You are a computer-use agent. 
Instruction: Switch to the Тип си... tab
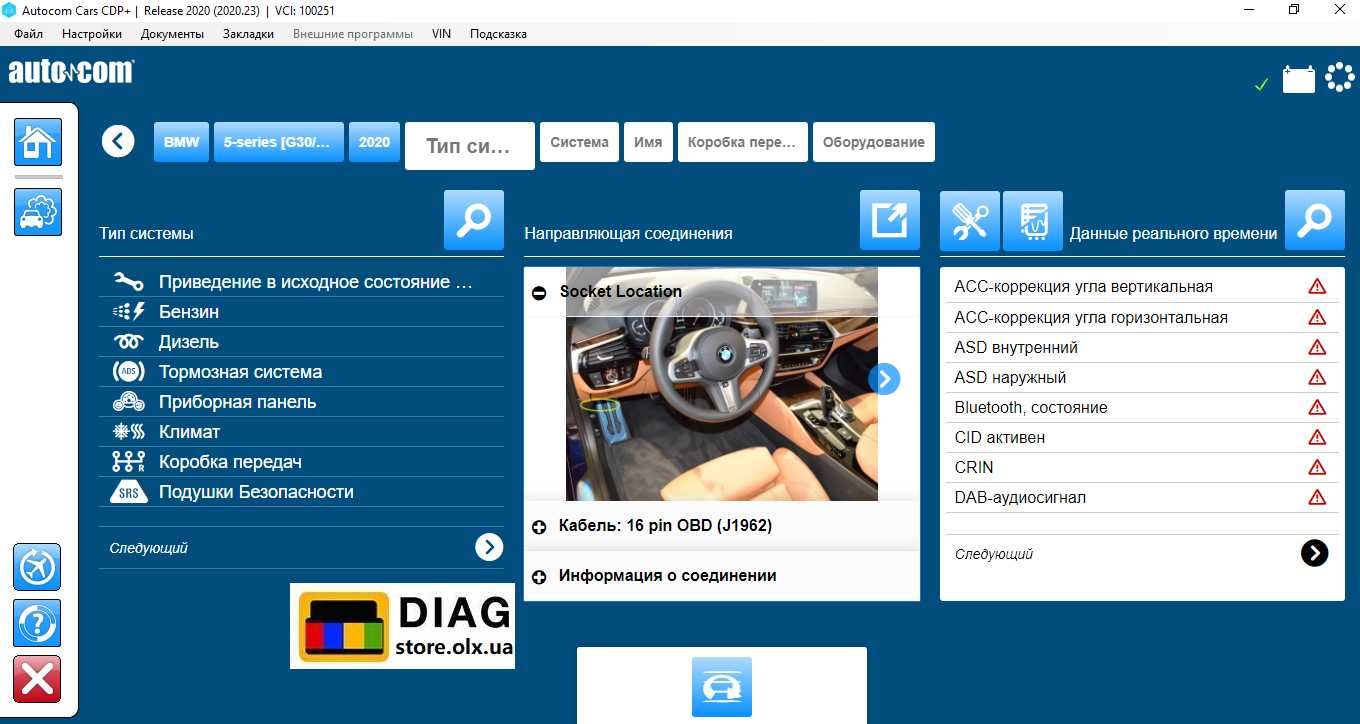click(469, 146)
